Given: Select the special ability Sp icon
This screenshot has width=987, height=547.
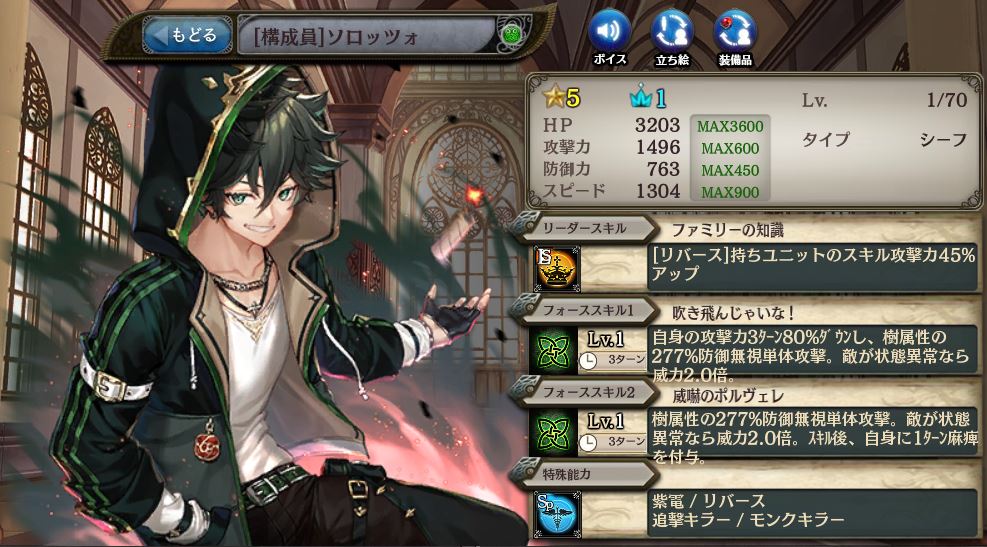Looking at the screenshot, I should [x=556, y=514].
